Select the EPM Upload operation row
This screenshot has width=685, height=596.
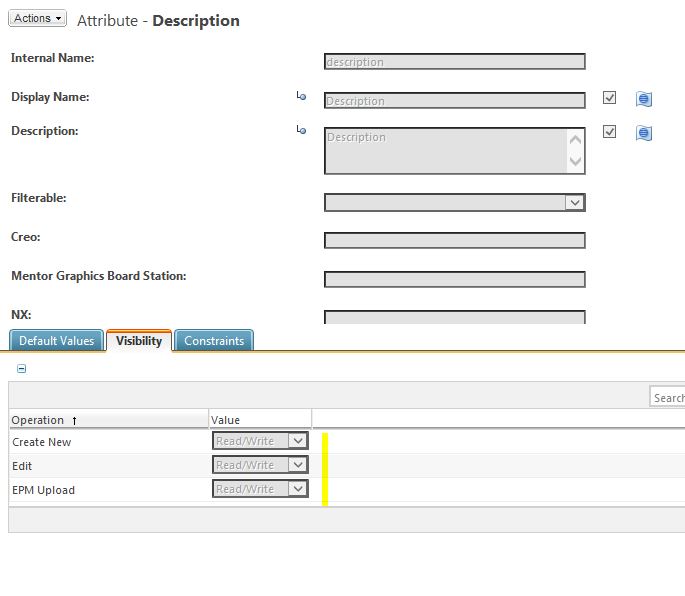tap(347, 490)
